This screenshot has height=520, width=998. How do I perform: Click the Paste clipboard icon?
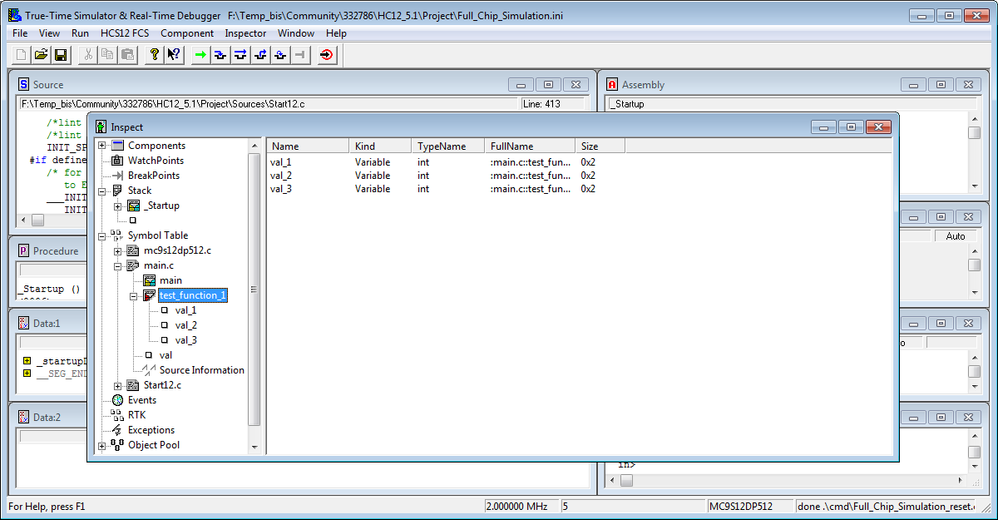[x=127, y=55]
